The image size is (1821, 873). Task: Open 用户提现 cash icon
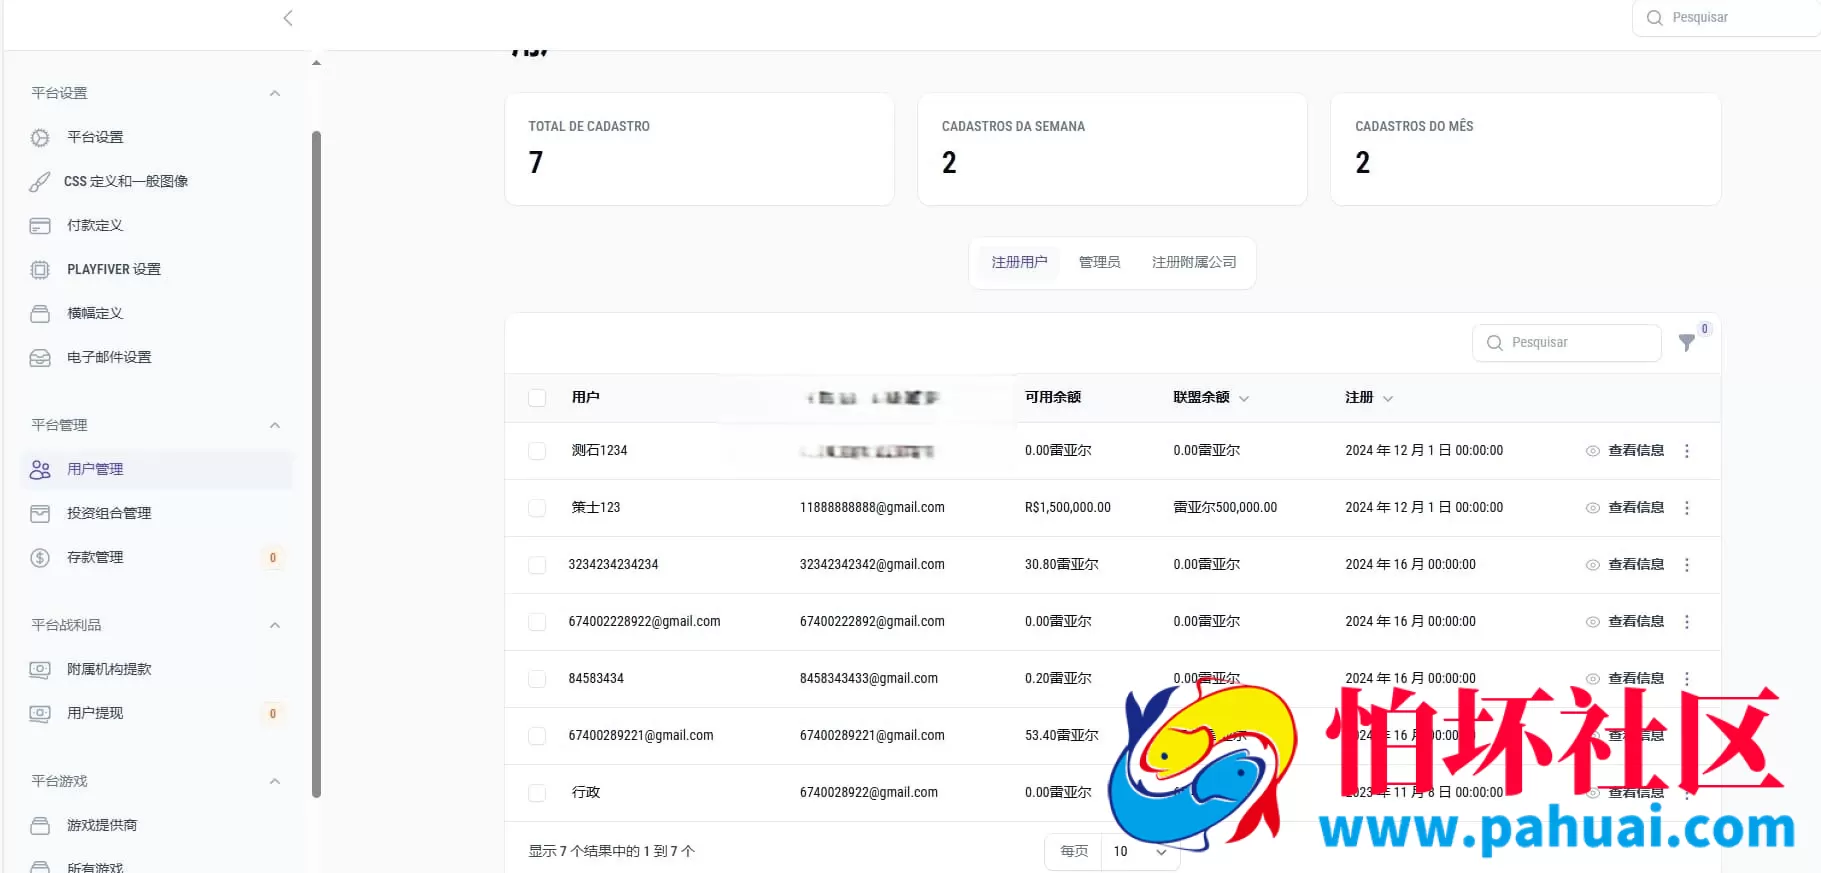pos(40,713)
